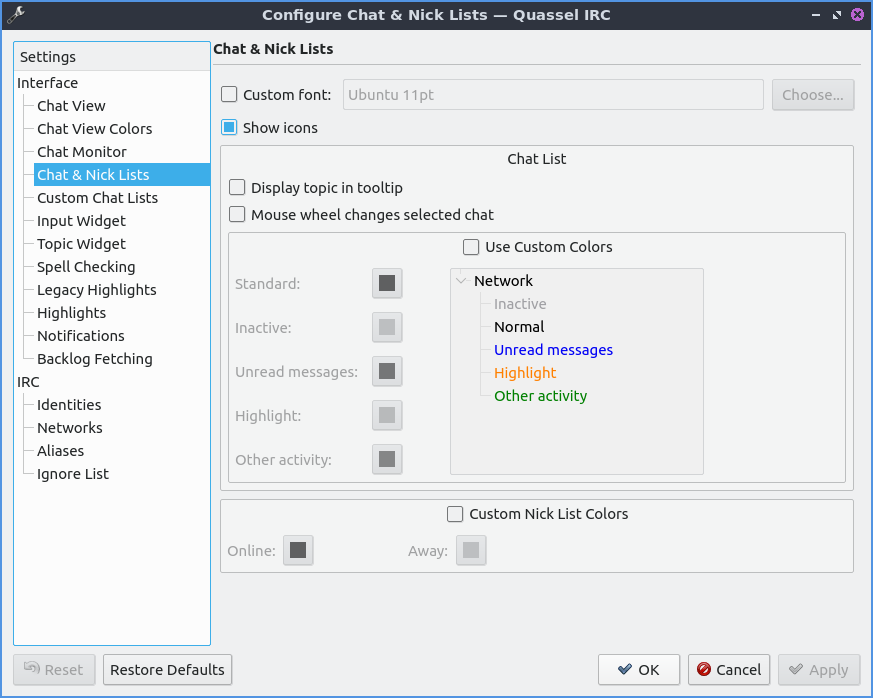This screenshot has width=873, height=698.
Task: Open Chat View Colors settings page
Action: tap(94, 129)
